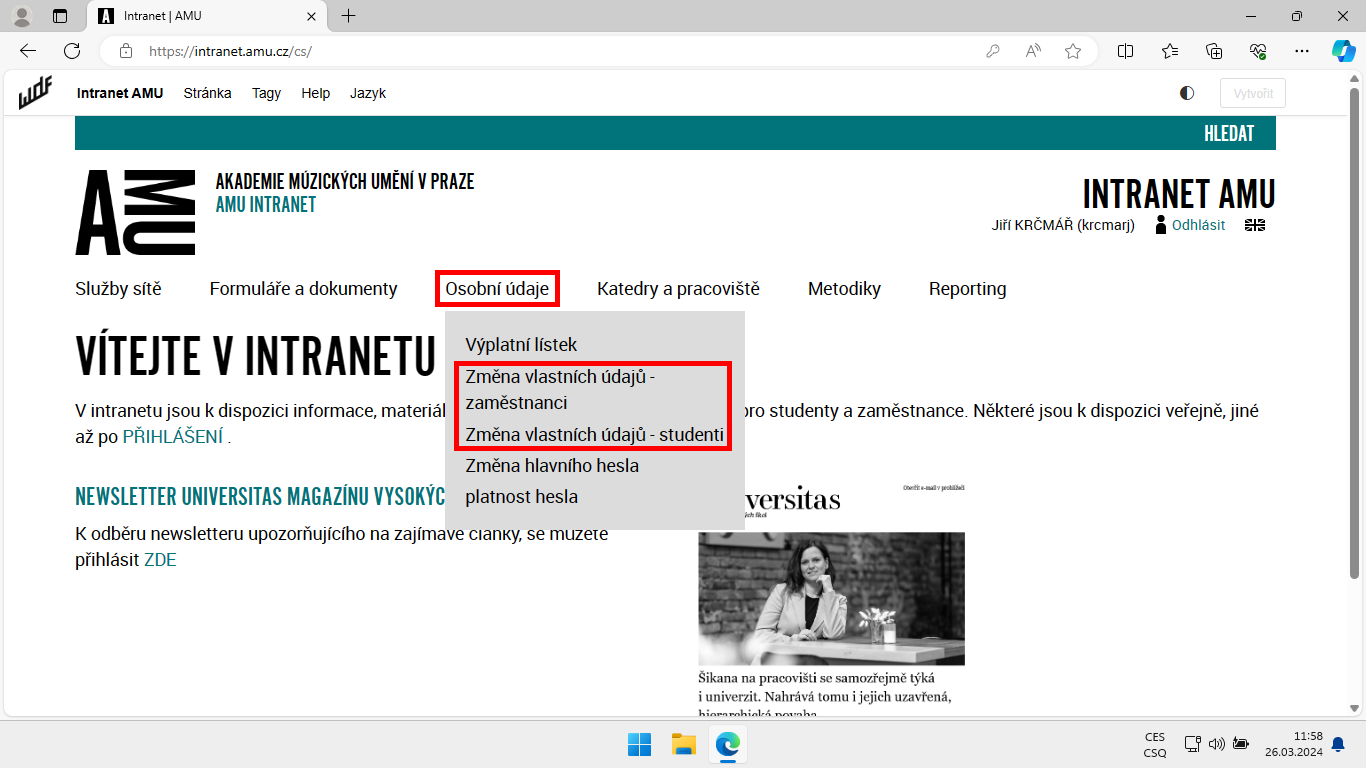The width and height of the screenshot is (1366, 768).
Task: Click ZDE newsletter signup link
Action: (160, 560)
